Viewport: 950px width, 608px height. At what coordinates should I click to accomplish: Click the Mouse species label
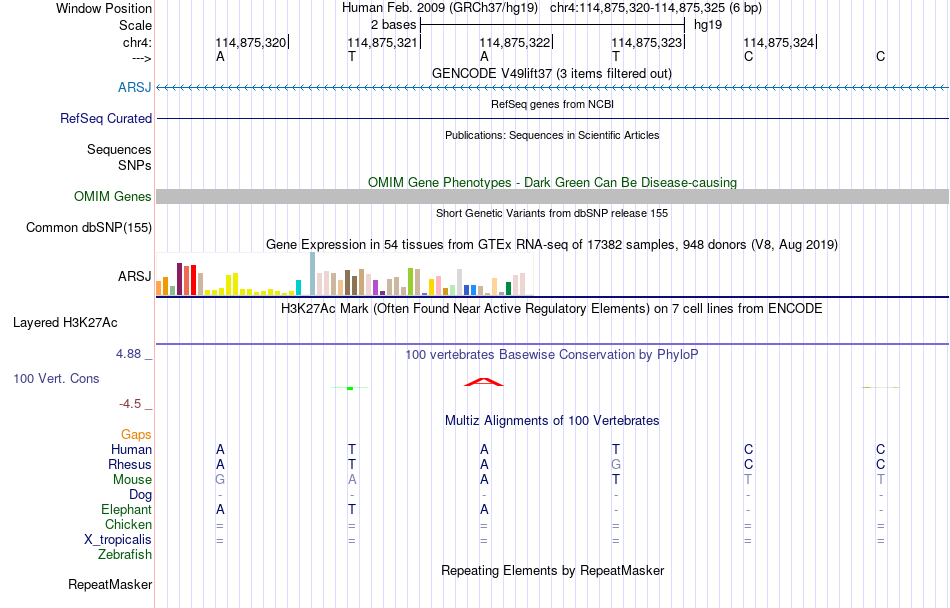coord(132,480)
